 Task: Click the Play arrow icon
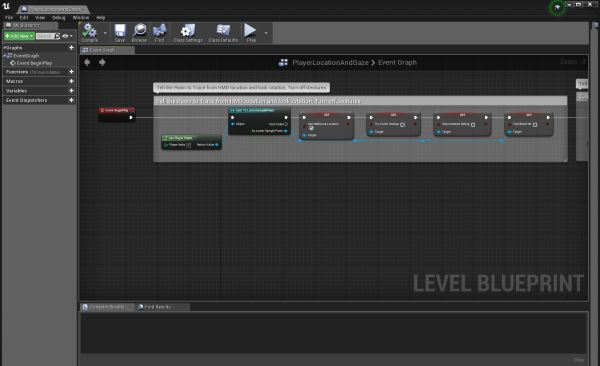pyautogui.click(x=250, y=30)
